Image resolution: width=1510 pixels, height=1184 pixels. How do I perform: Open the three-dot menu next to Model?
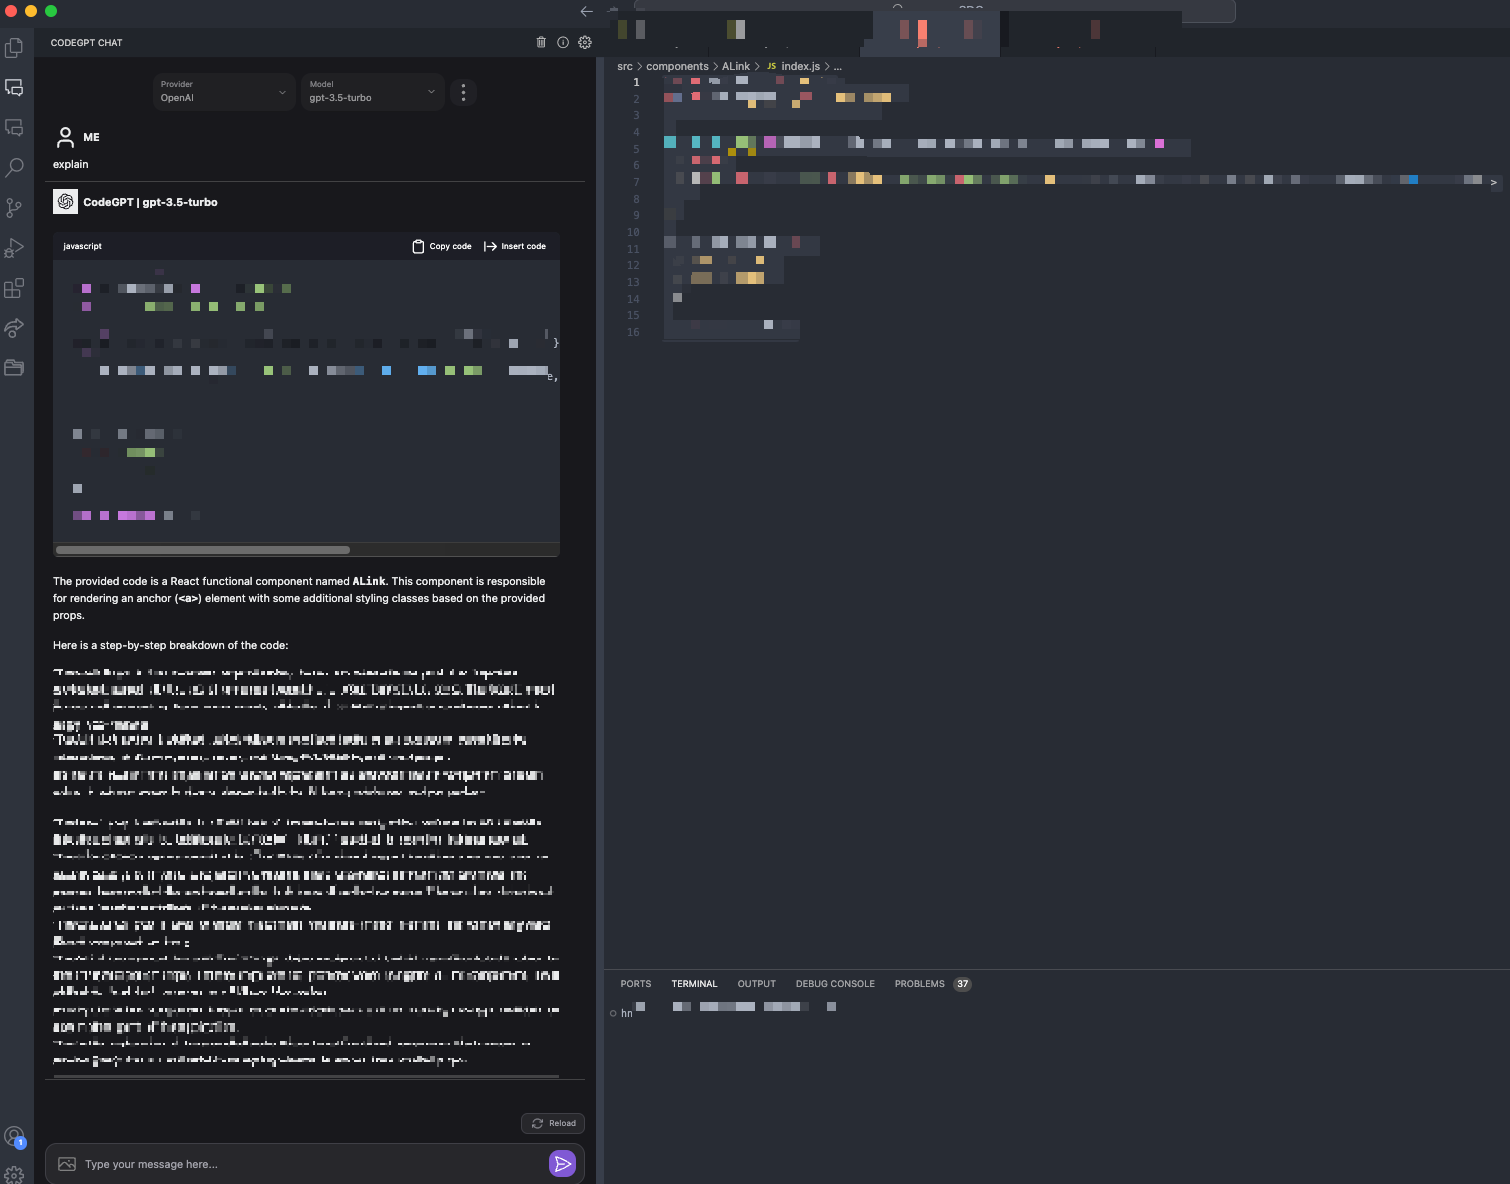point(463,92)
